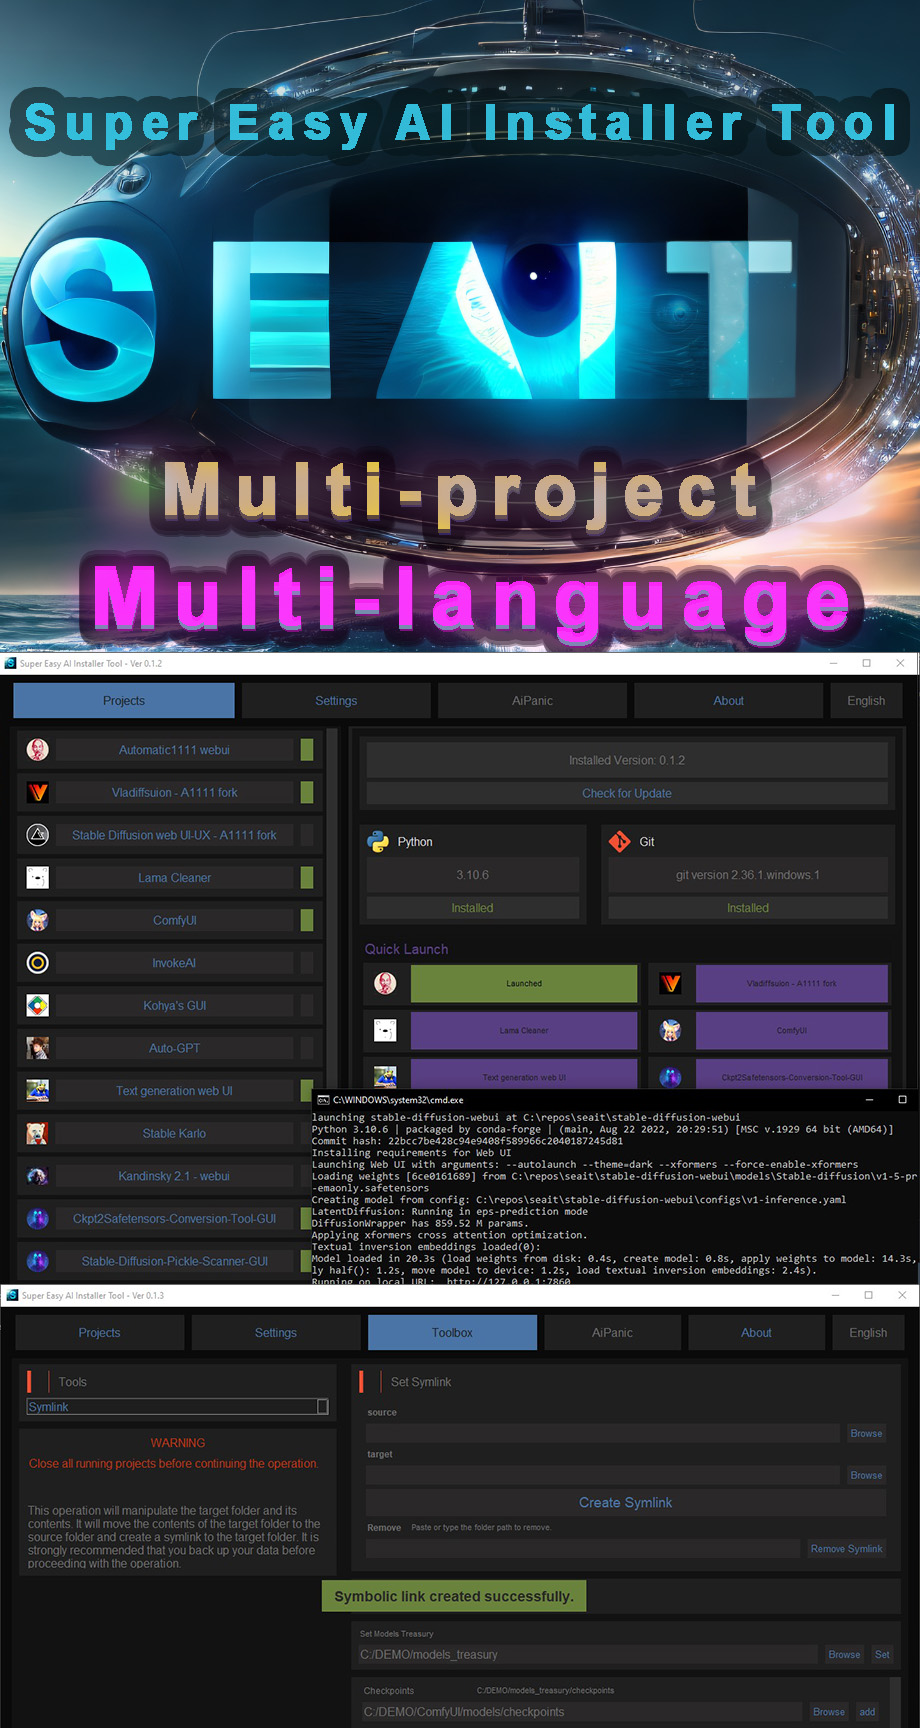Viewport: 920px width, 1728px height.
Task: Click the Vladiffsuion icon in Quick Launch
Action: (671, 984)
